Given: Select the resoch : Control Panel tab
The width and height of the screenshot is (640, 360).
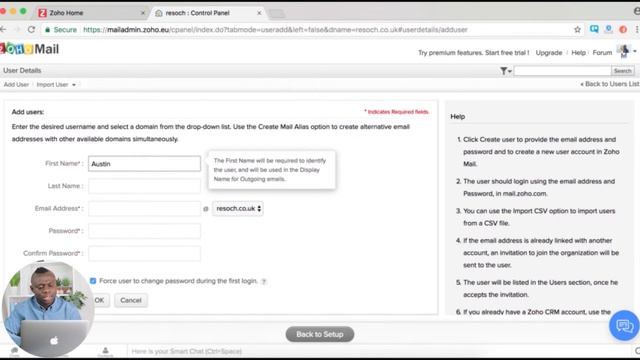Looking at the screenshot, I should pyautogui.click(x=208, y=13).
